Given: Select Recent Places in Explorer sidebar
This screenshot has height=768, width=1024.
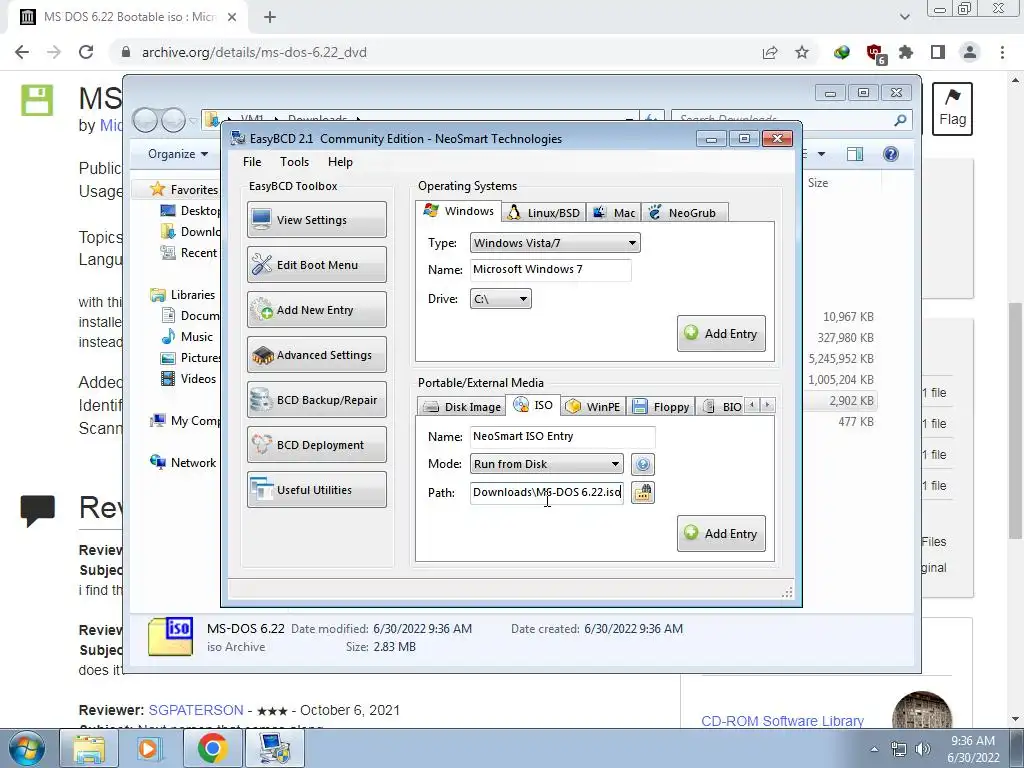Looking at the screenshot, I should pyautogui.click(x=189, y=253).
